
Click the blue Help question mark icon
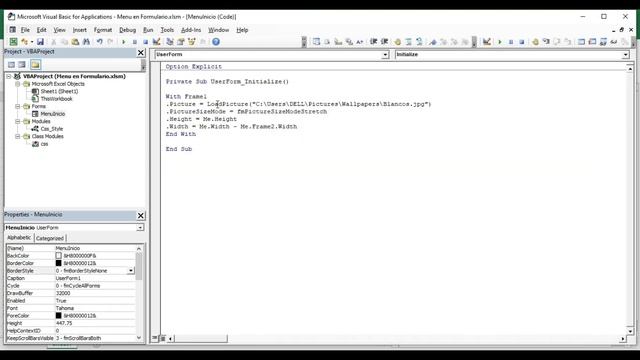click(216, 42)
